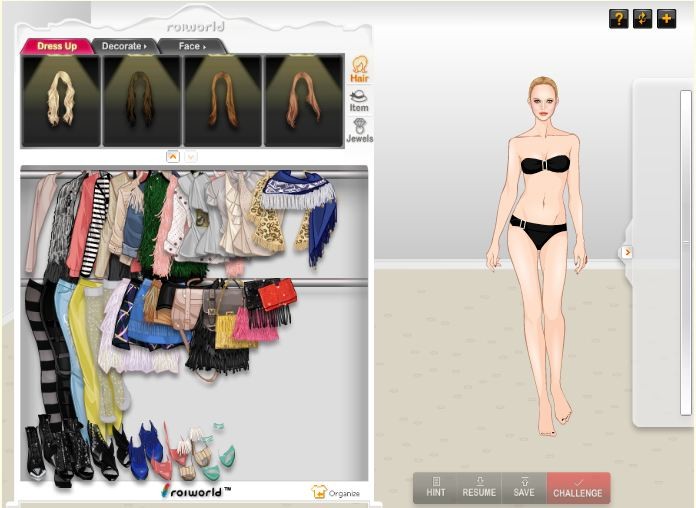Select the Jewels ring category icon
Viewport: 696px width, 508px height.
[359, 132]
